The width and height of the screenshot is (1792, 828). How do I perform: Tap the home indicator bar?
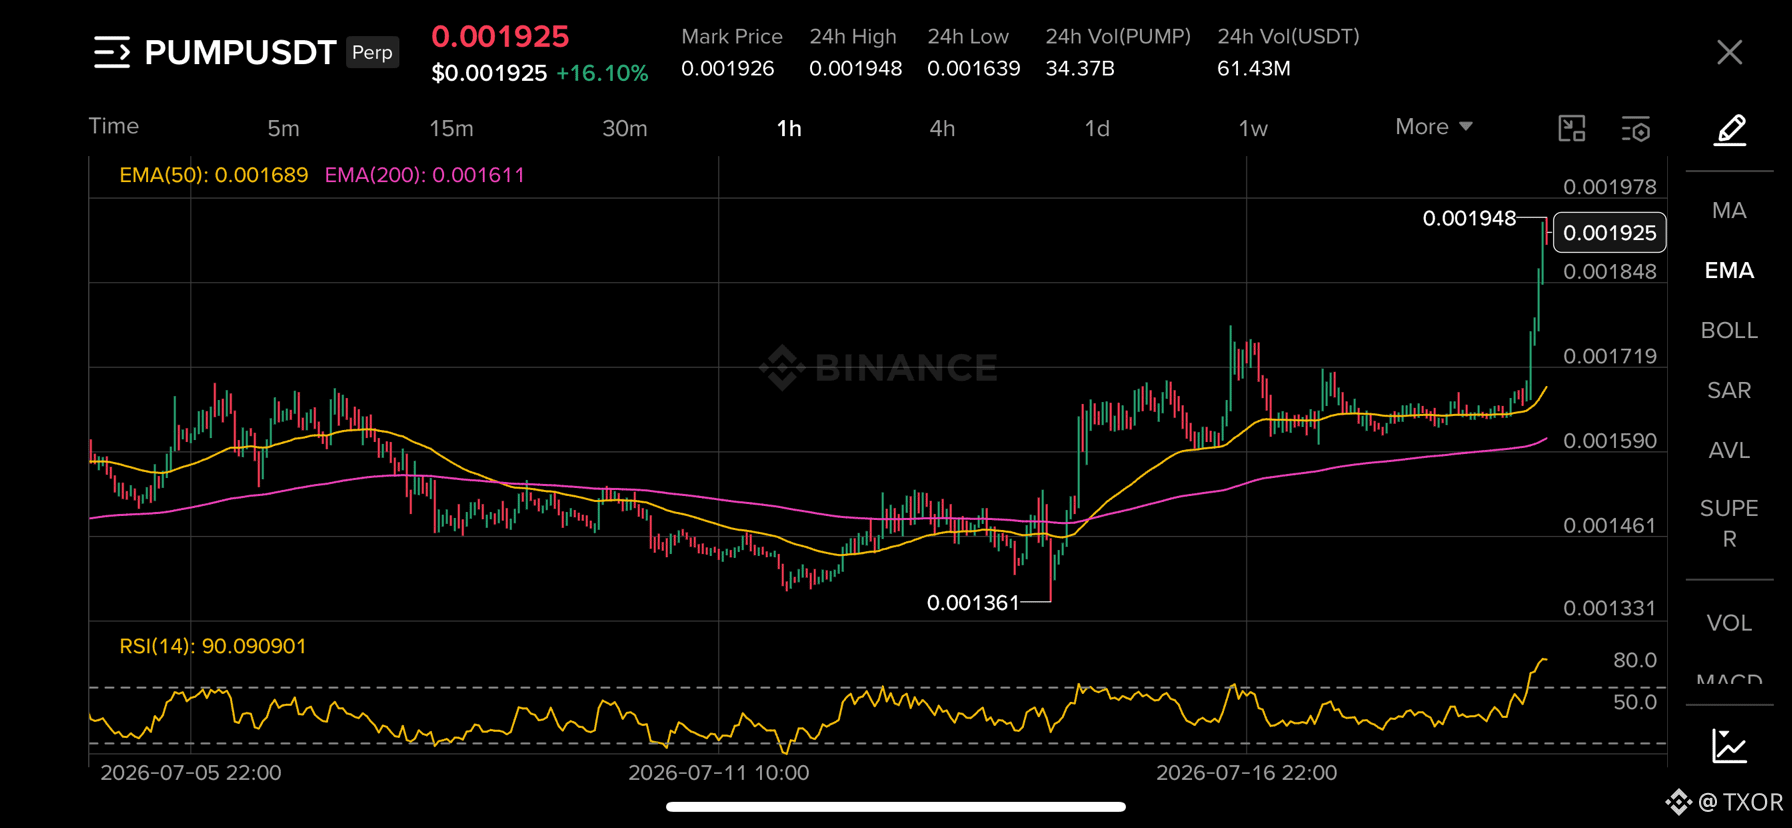click(x=896, y=807)
